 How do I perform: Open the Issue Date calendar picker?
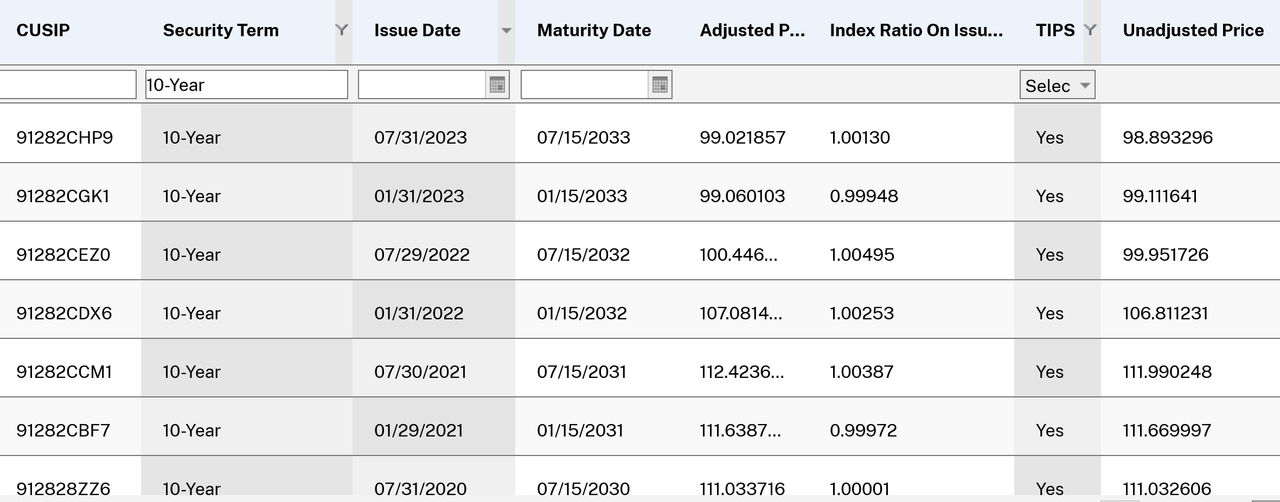[x=497, y=85]
